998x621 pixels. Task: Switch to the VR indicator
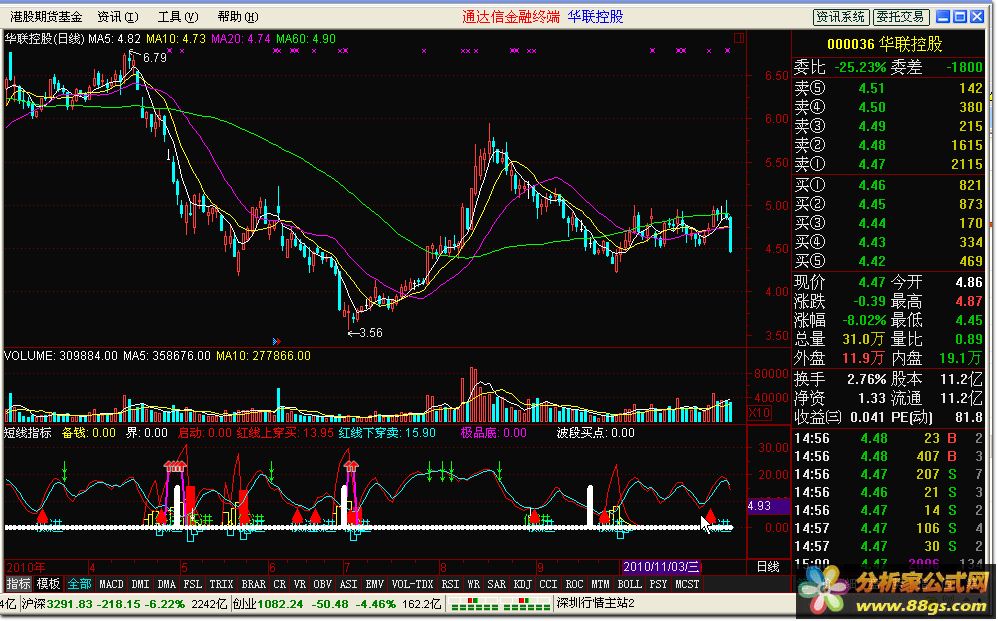(x=300, y=584)
